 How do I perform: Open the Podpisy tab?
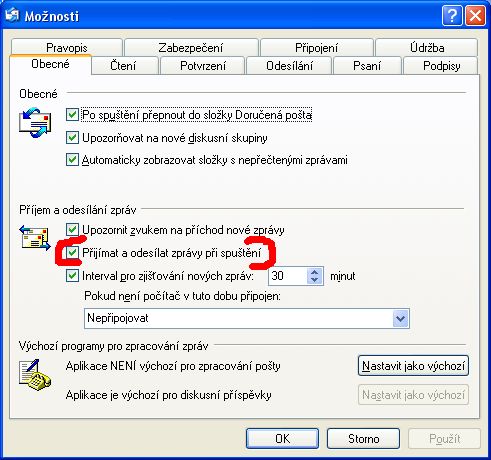point(441,66)
